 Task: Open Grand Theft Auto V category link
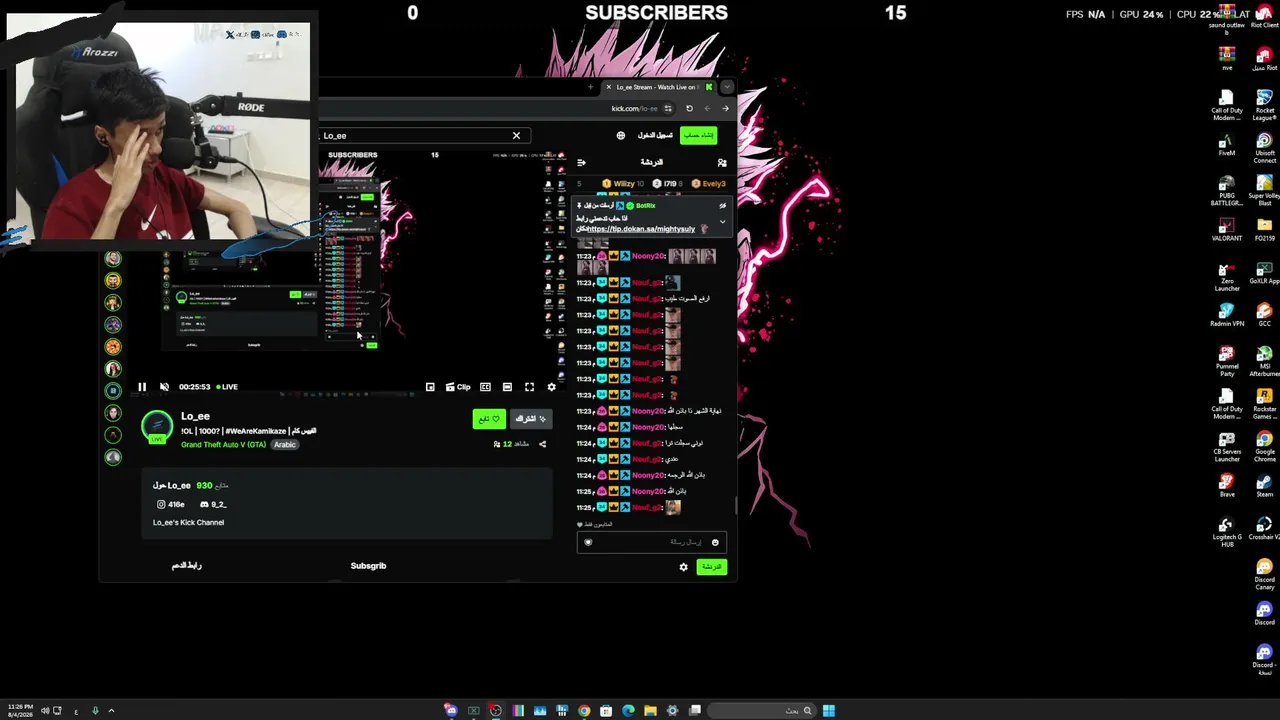click(223, 444)
